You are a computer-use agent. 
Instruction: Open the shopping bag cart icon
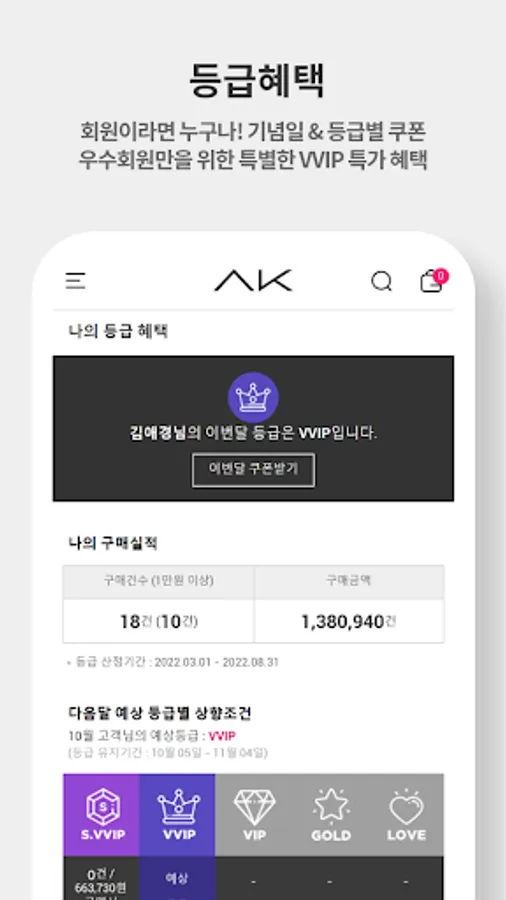click(431, 282)
